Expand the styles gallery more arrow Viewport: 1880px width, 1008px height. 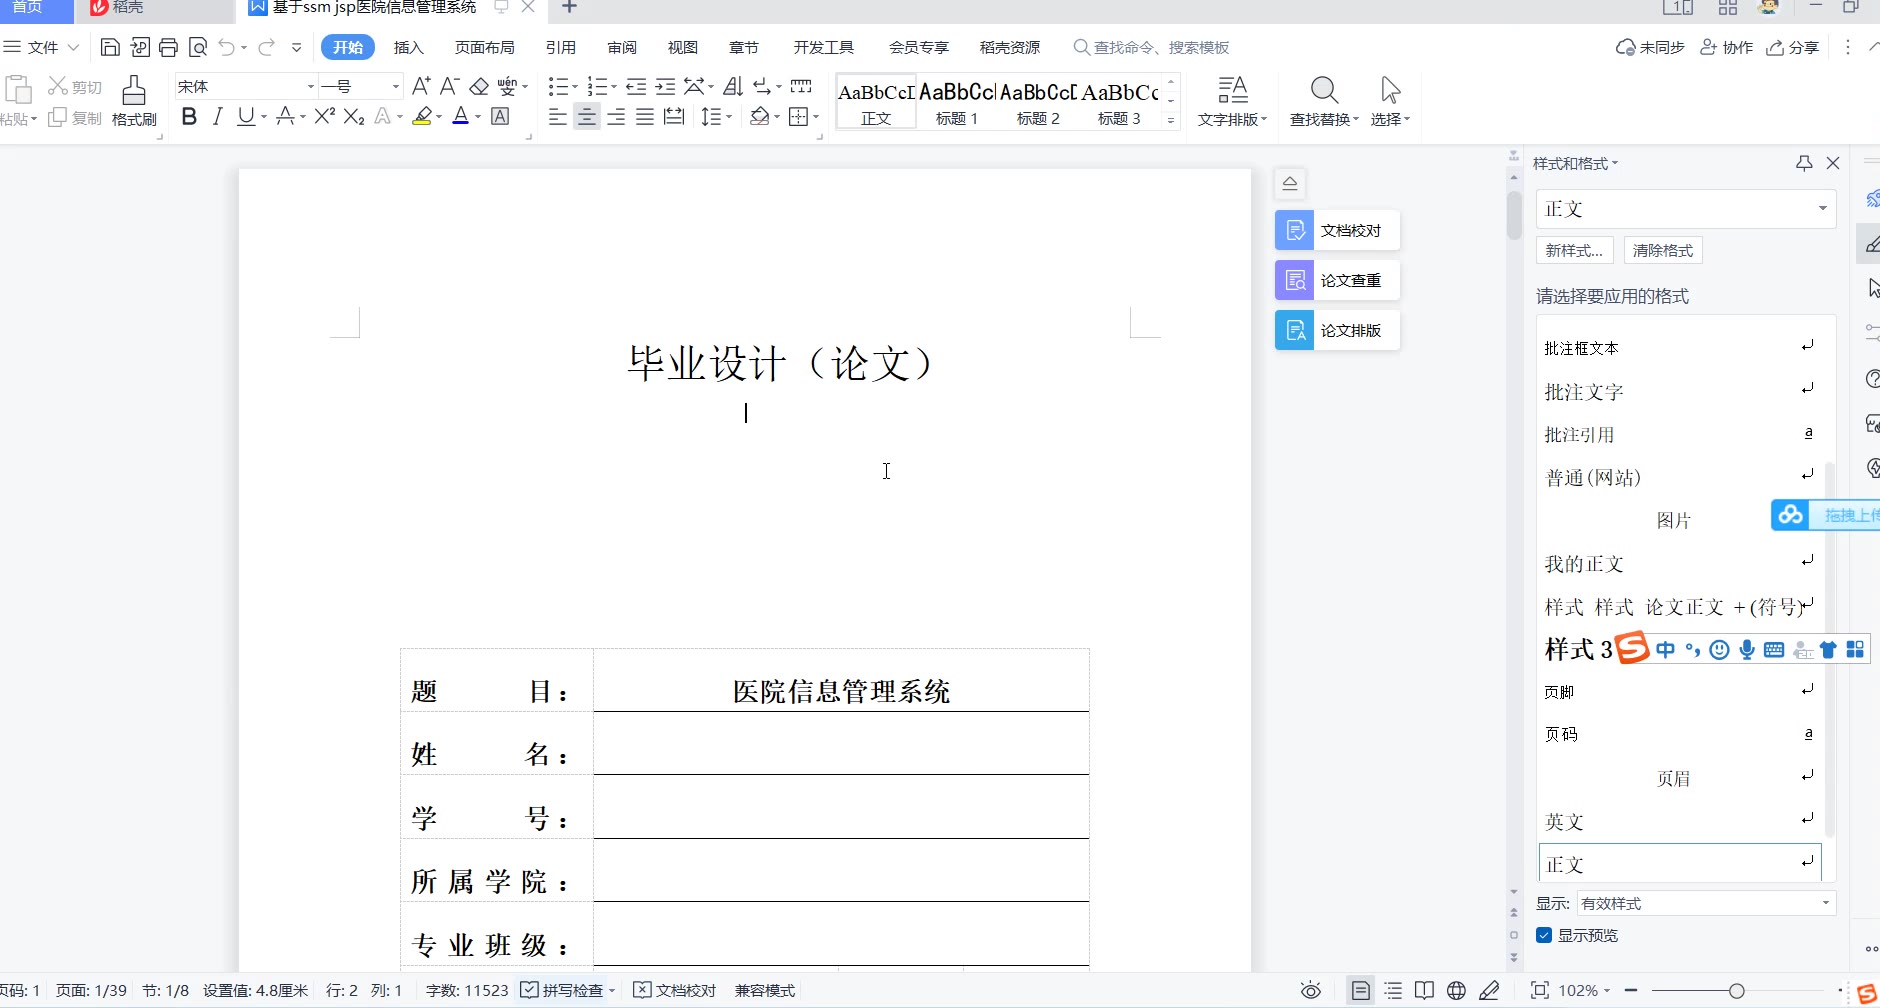tap(1171, 120)
